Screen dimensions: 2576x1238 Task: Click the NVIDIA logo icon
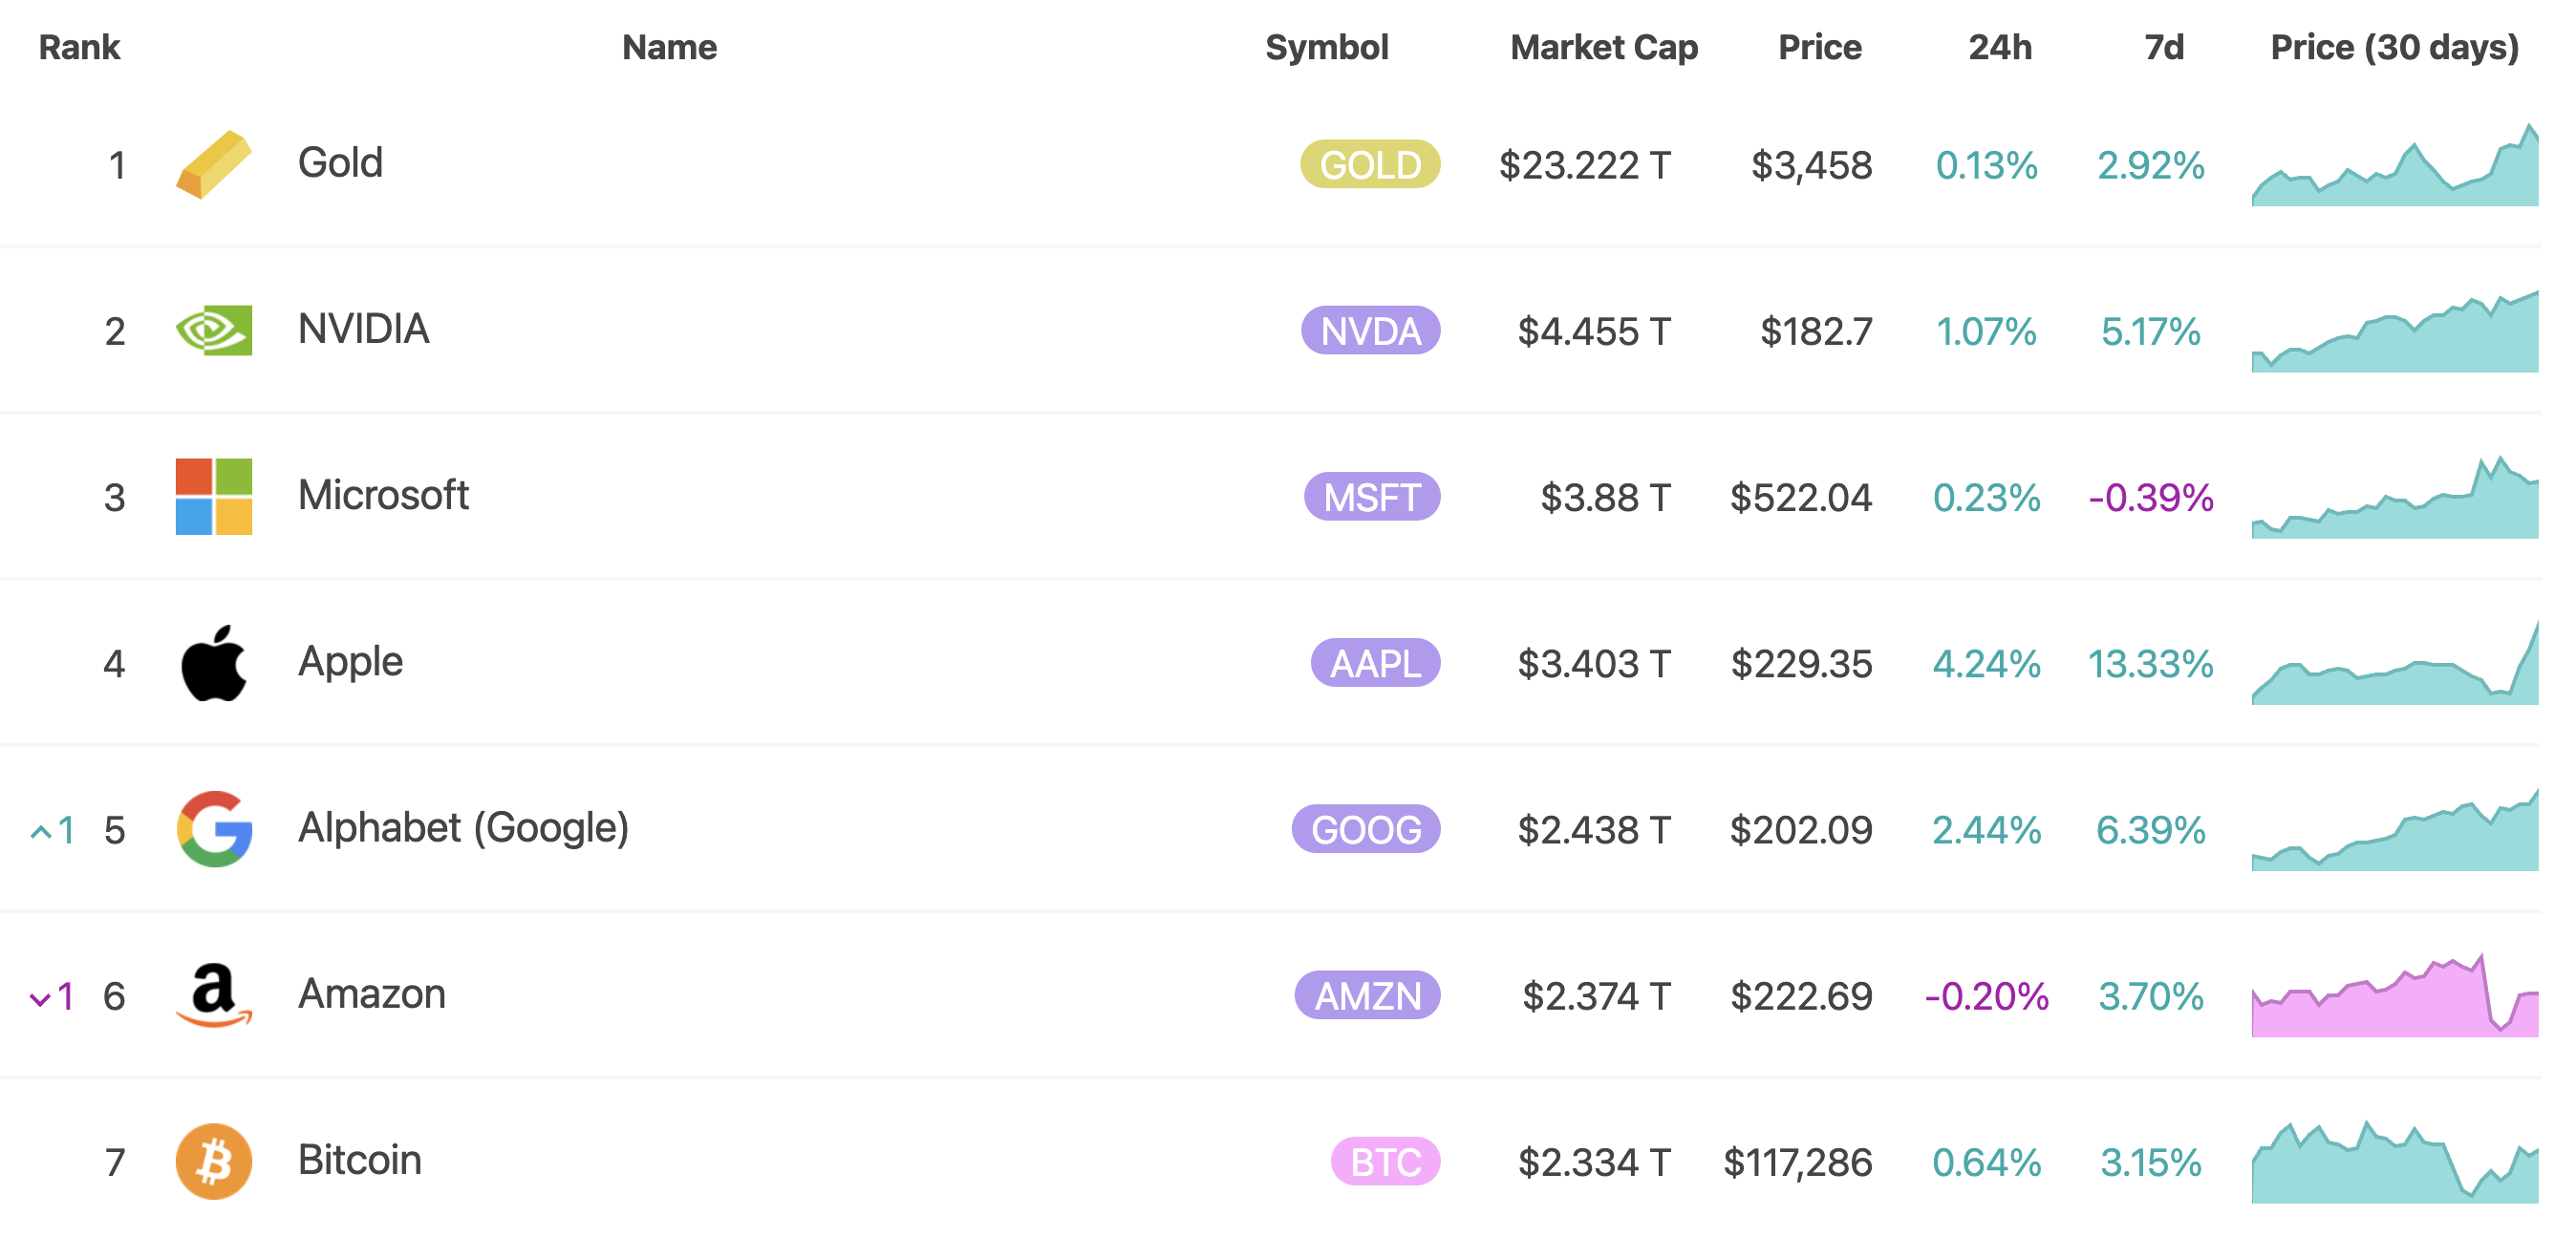(x=213, y=330)
